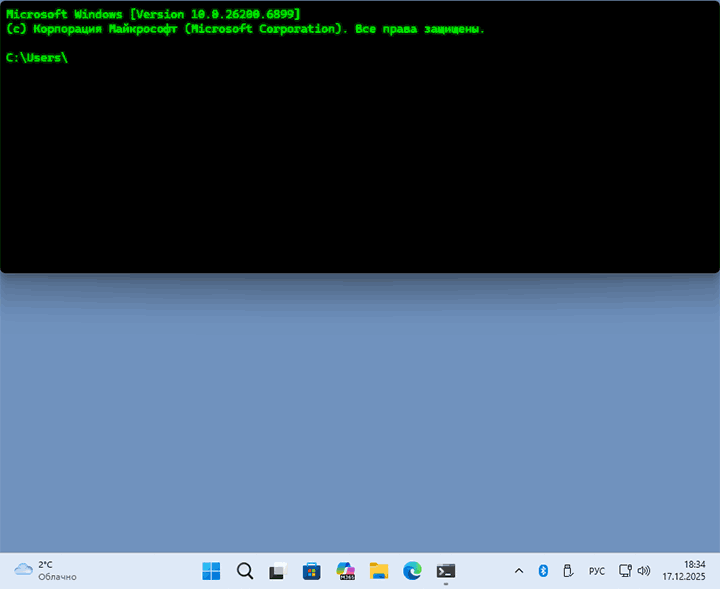Click the volume speaker tray icon
The height and width of the screenshot is (589, 720).
(643, 571)
